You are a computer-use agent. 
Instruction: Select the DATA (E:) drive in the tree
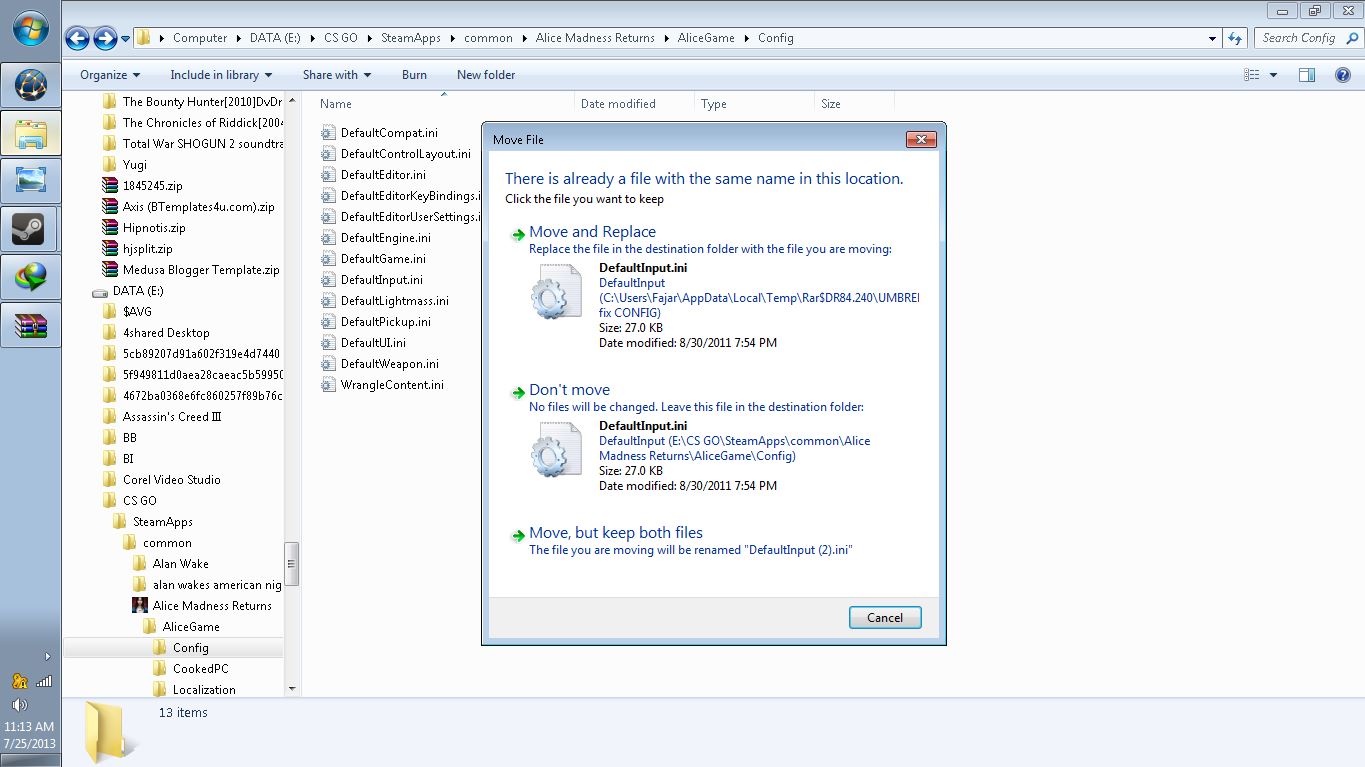(x=128, y=291)
